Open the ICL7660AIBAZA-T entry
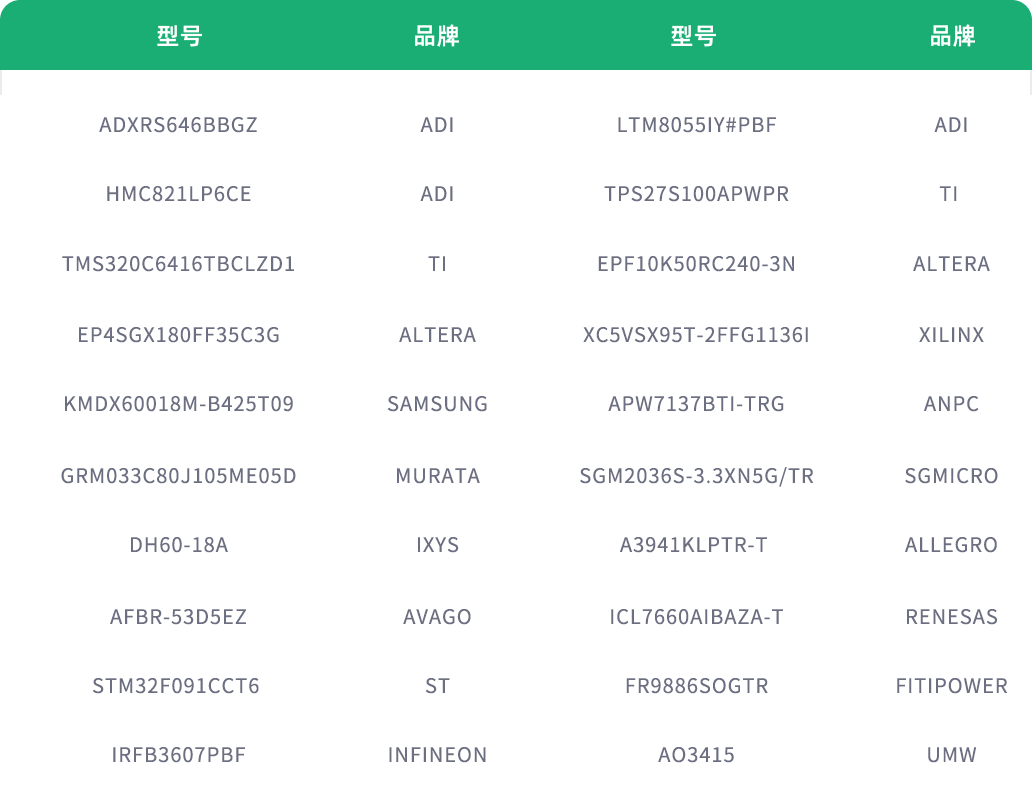This screenshot has width=1032, height=802. [697, 617]
